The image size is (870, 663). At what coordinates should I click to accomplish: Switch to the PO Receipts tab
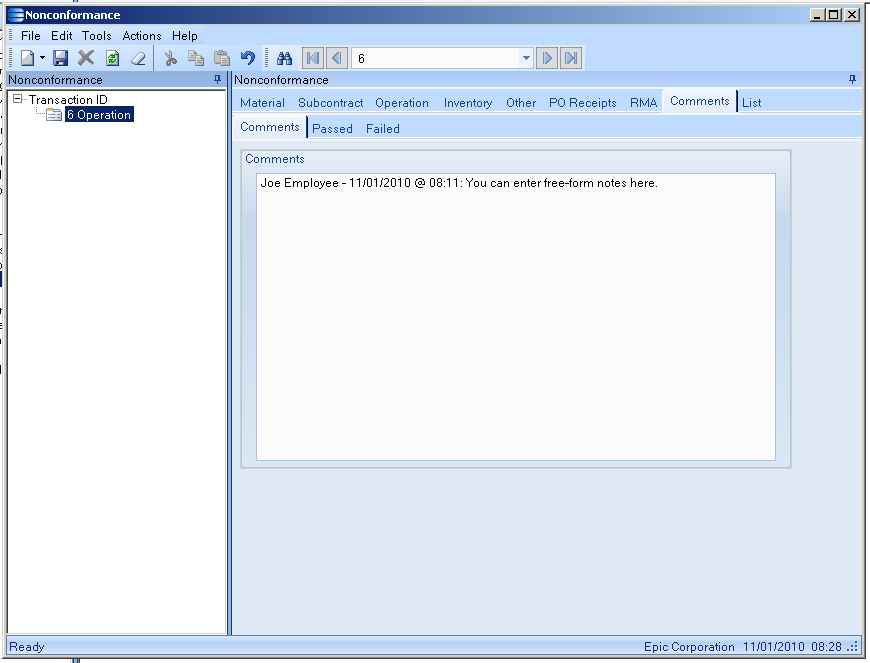[x=583, y=103]
